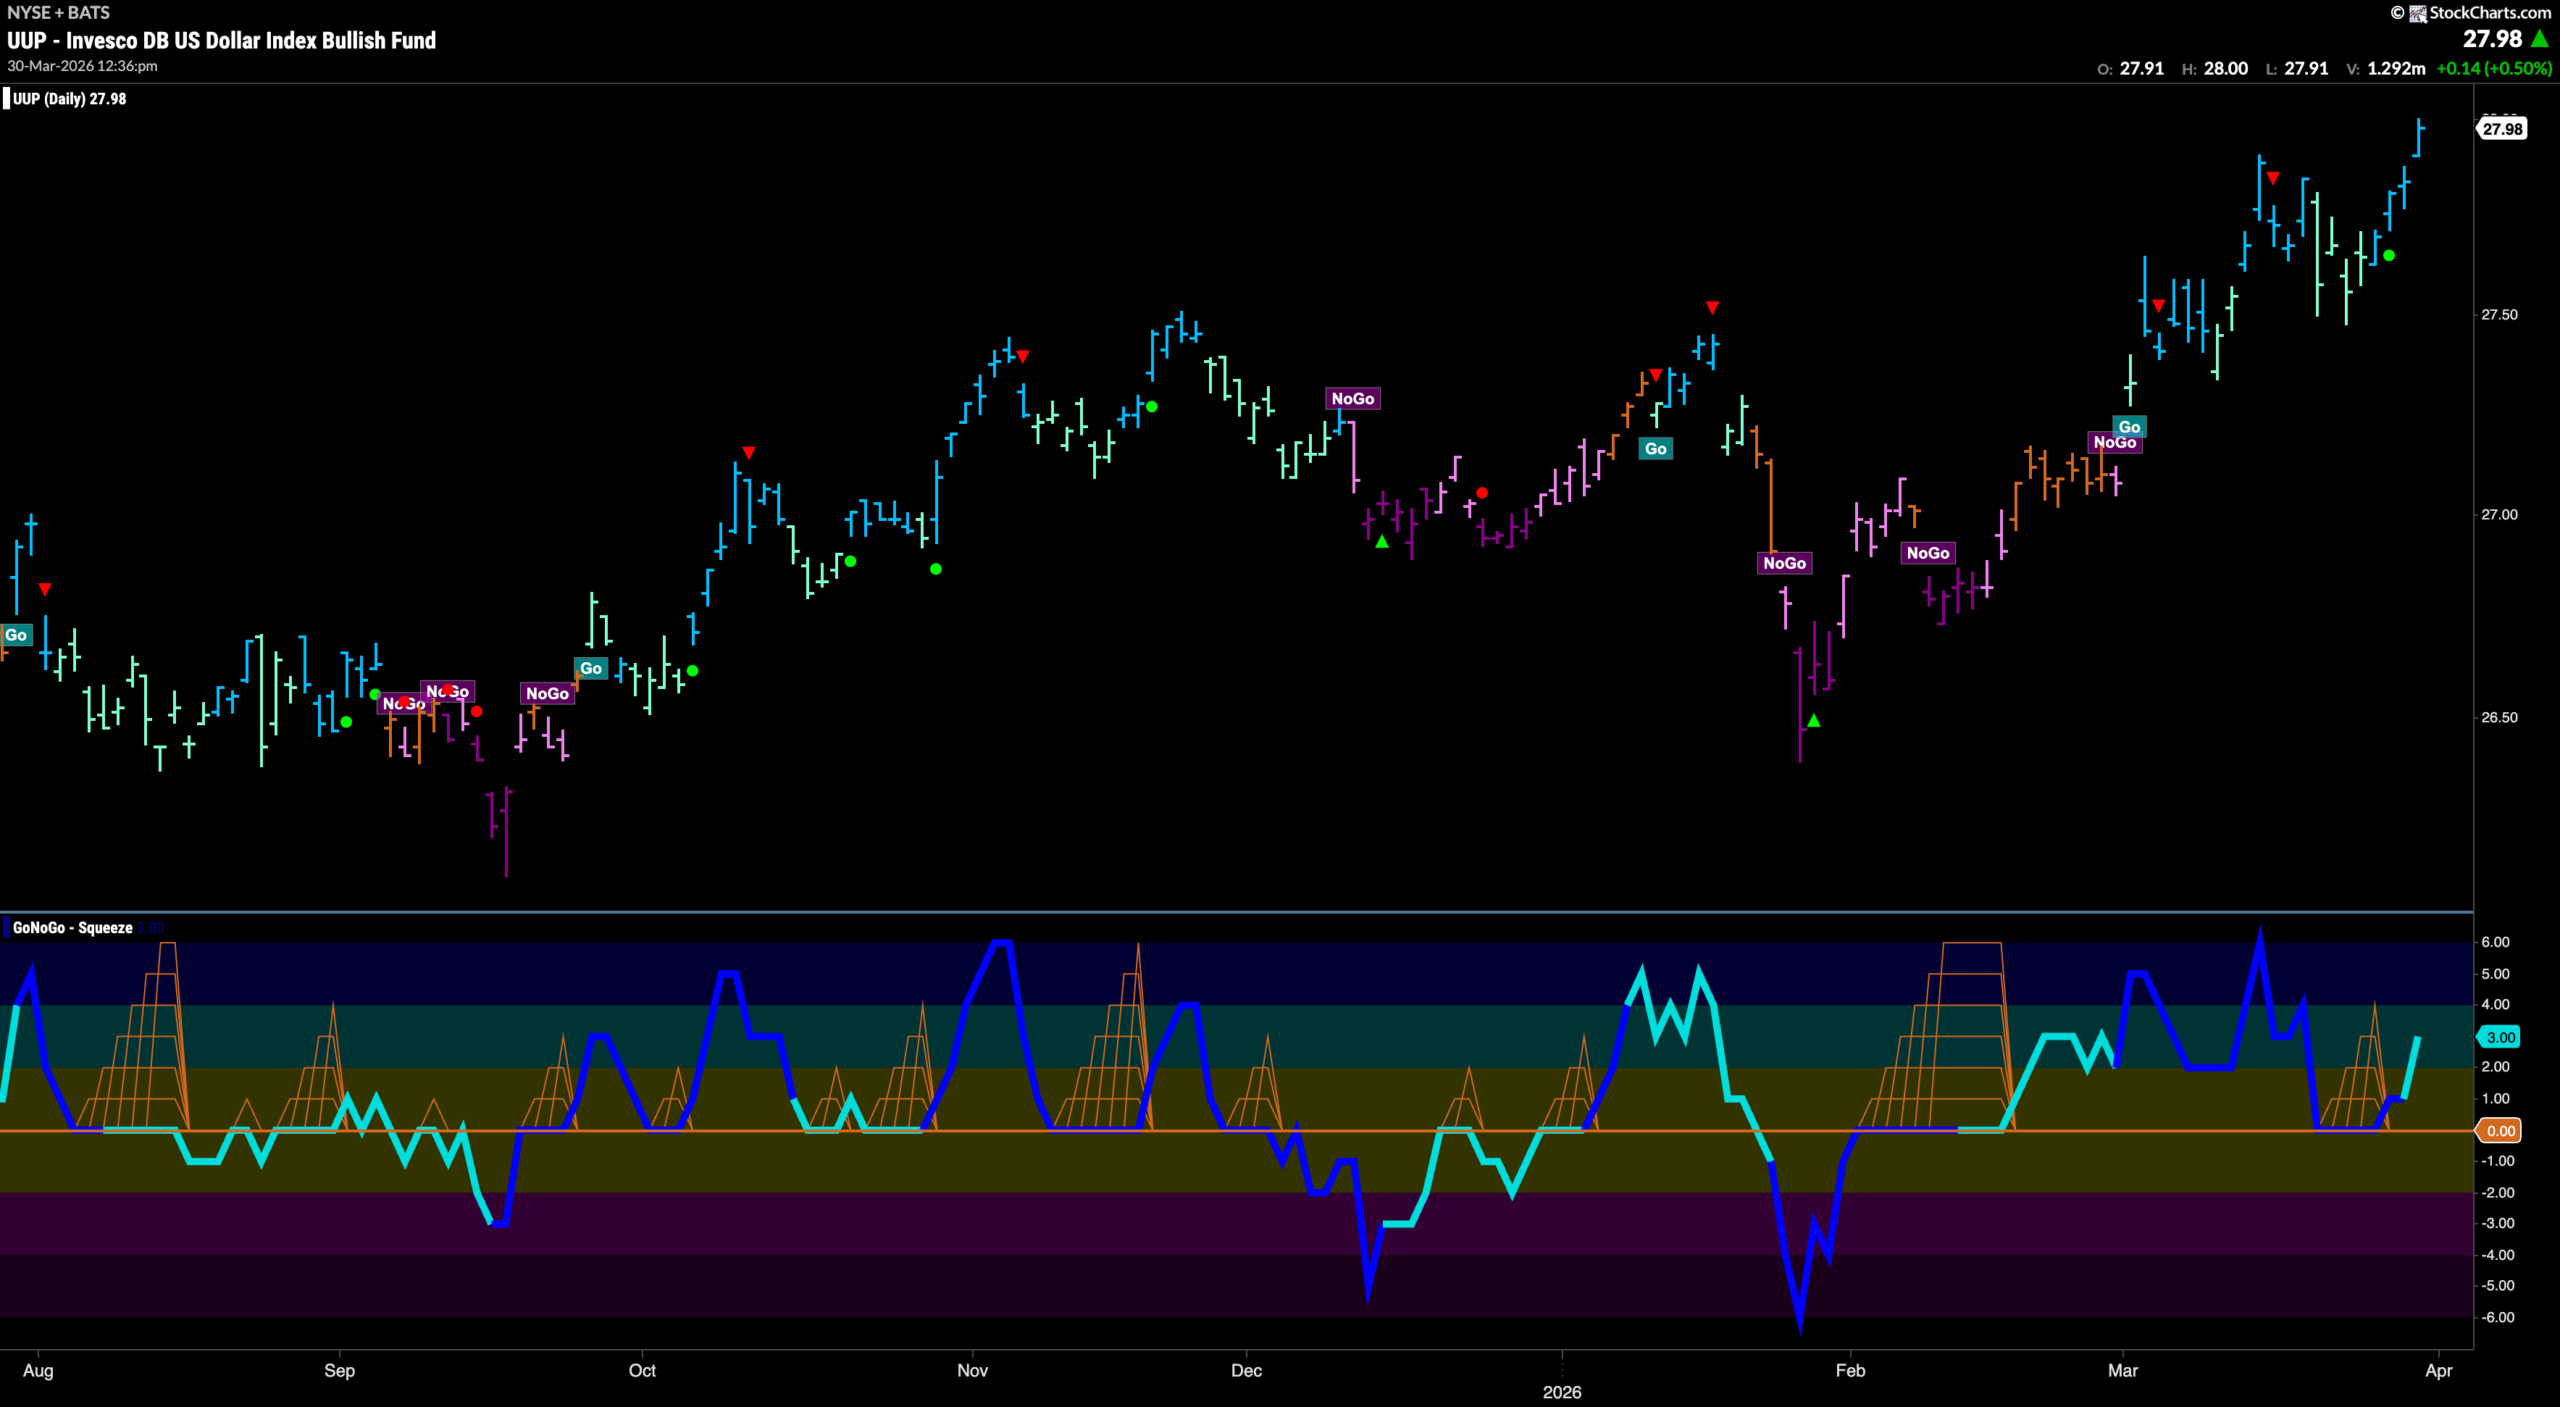This screenshot has height=1407, width=2560.
Task: Click the green dot near late March bars
Action: click(x=2389, y=256)
